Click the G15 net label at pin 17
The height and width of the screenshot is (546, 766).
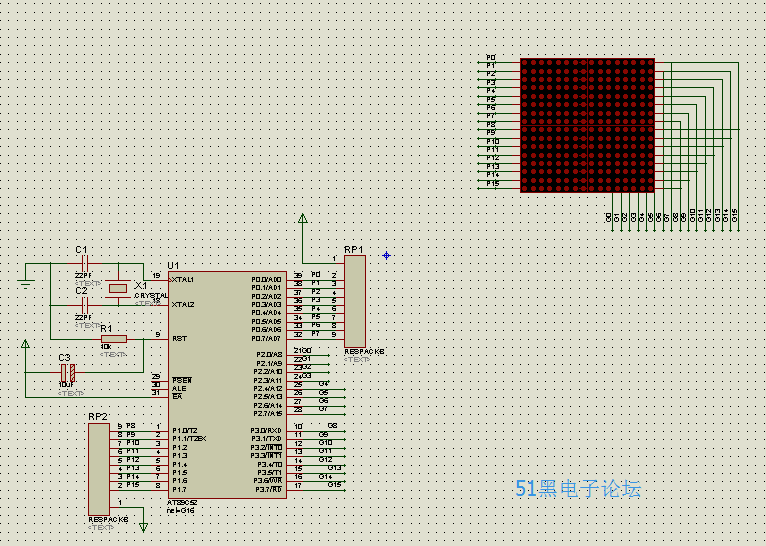tap(334, 484)
